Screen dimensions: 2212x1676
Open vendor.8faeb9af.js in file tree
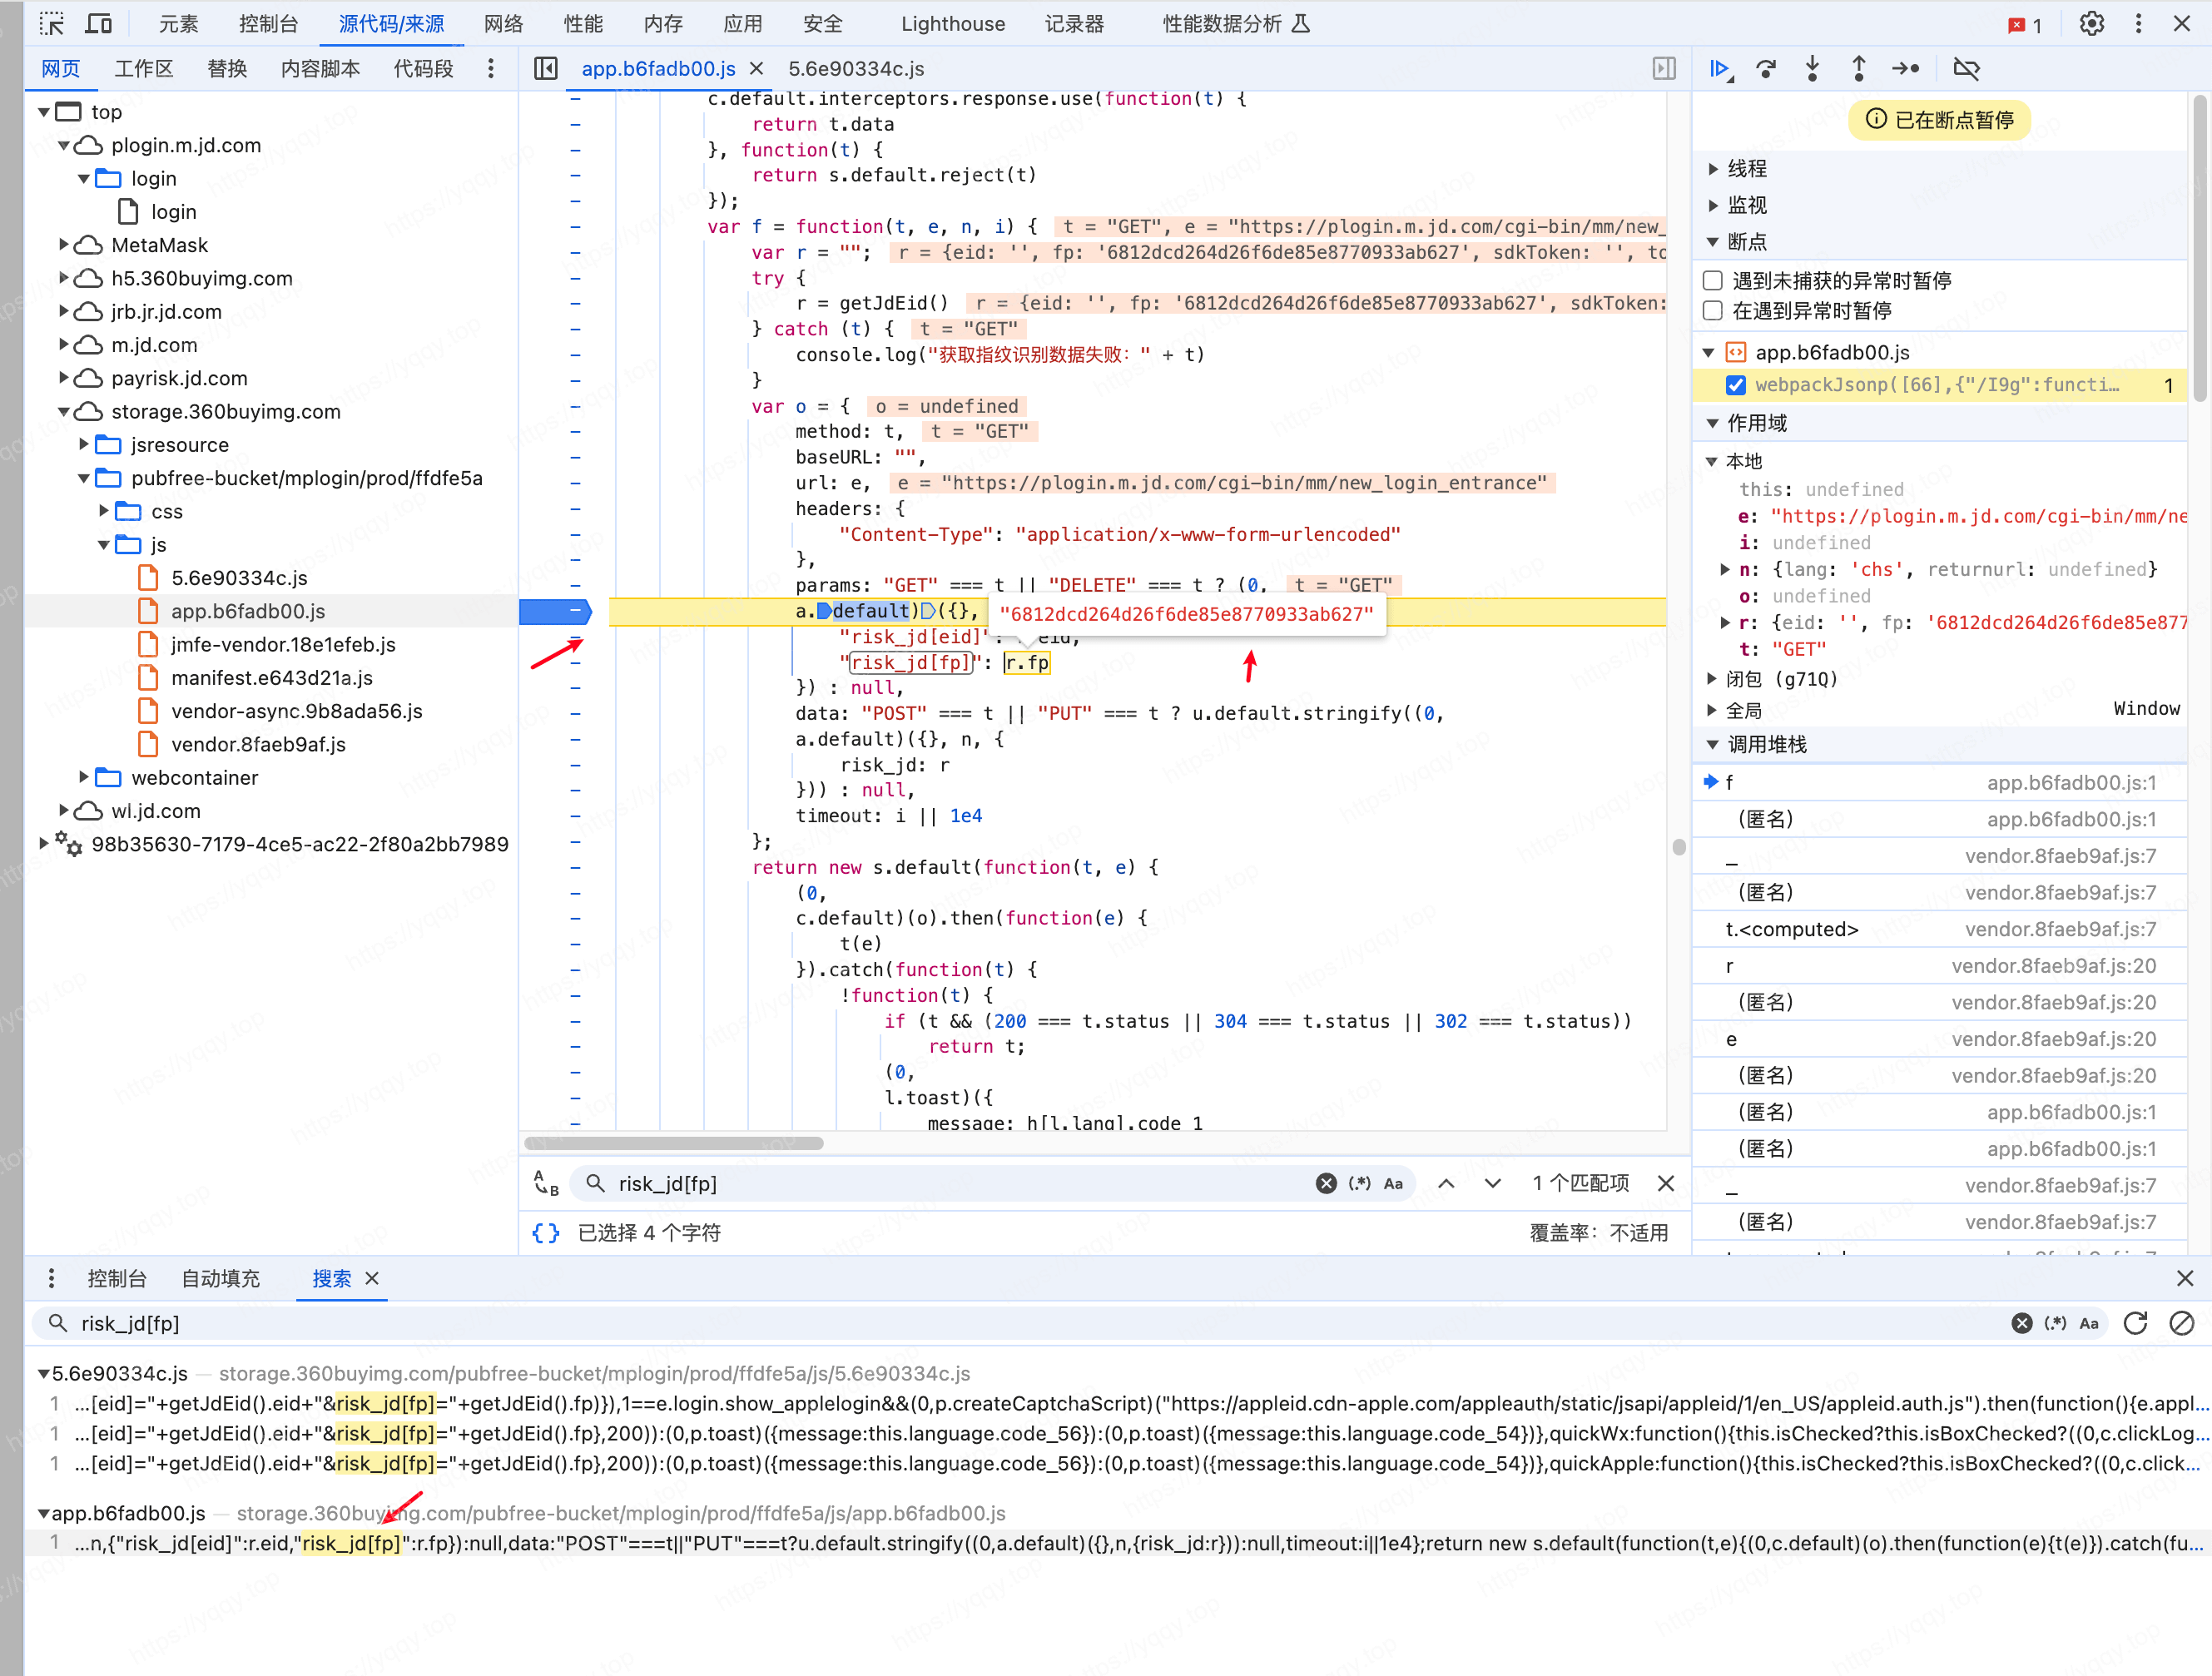(258, 744)
